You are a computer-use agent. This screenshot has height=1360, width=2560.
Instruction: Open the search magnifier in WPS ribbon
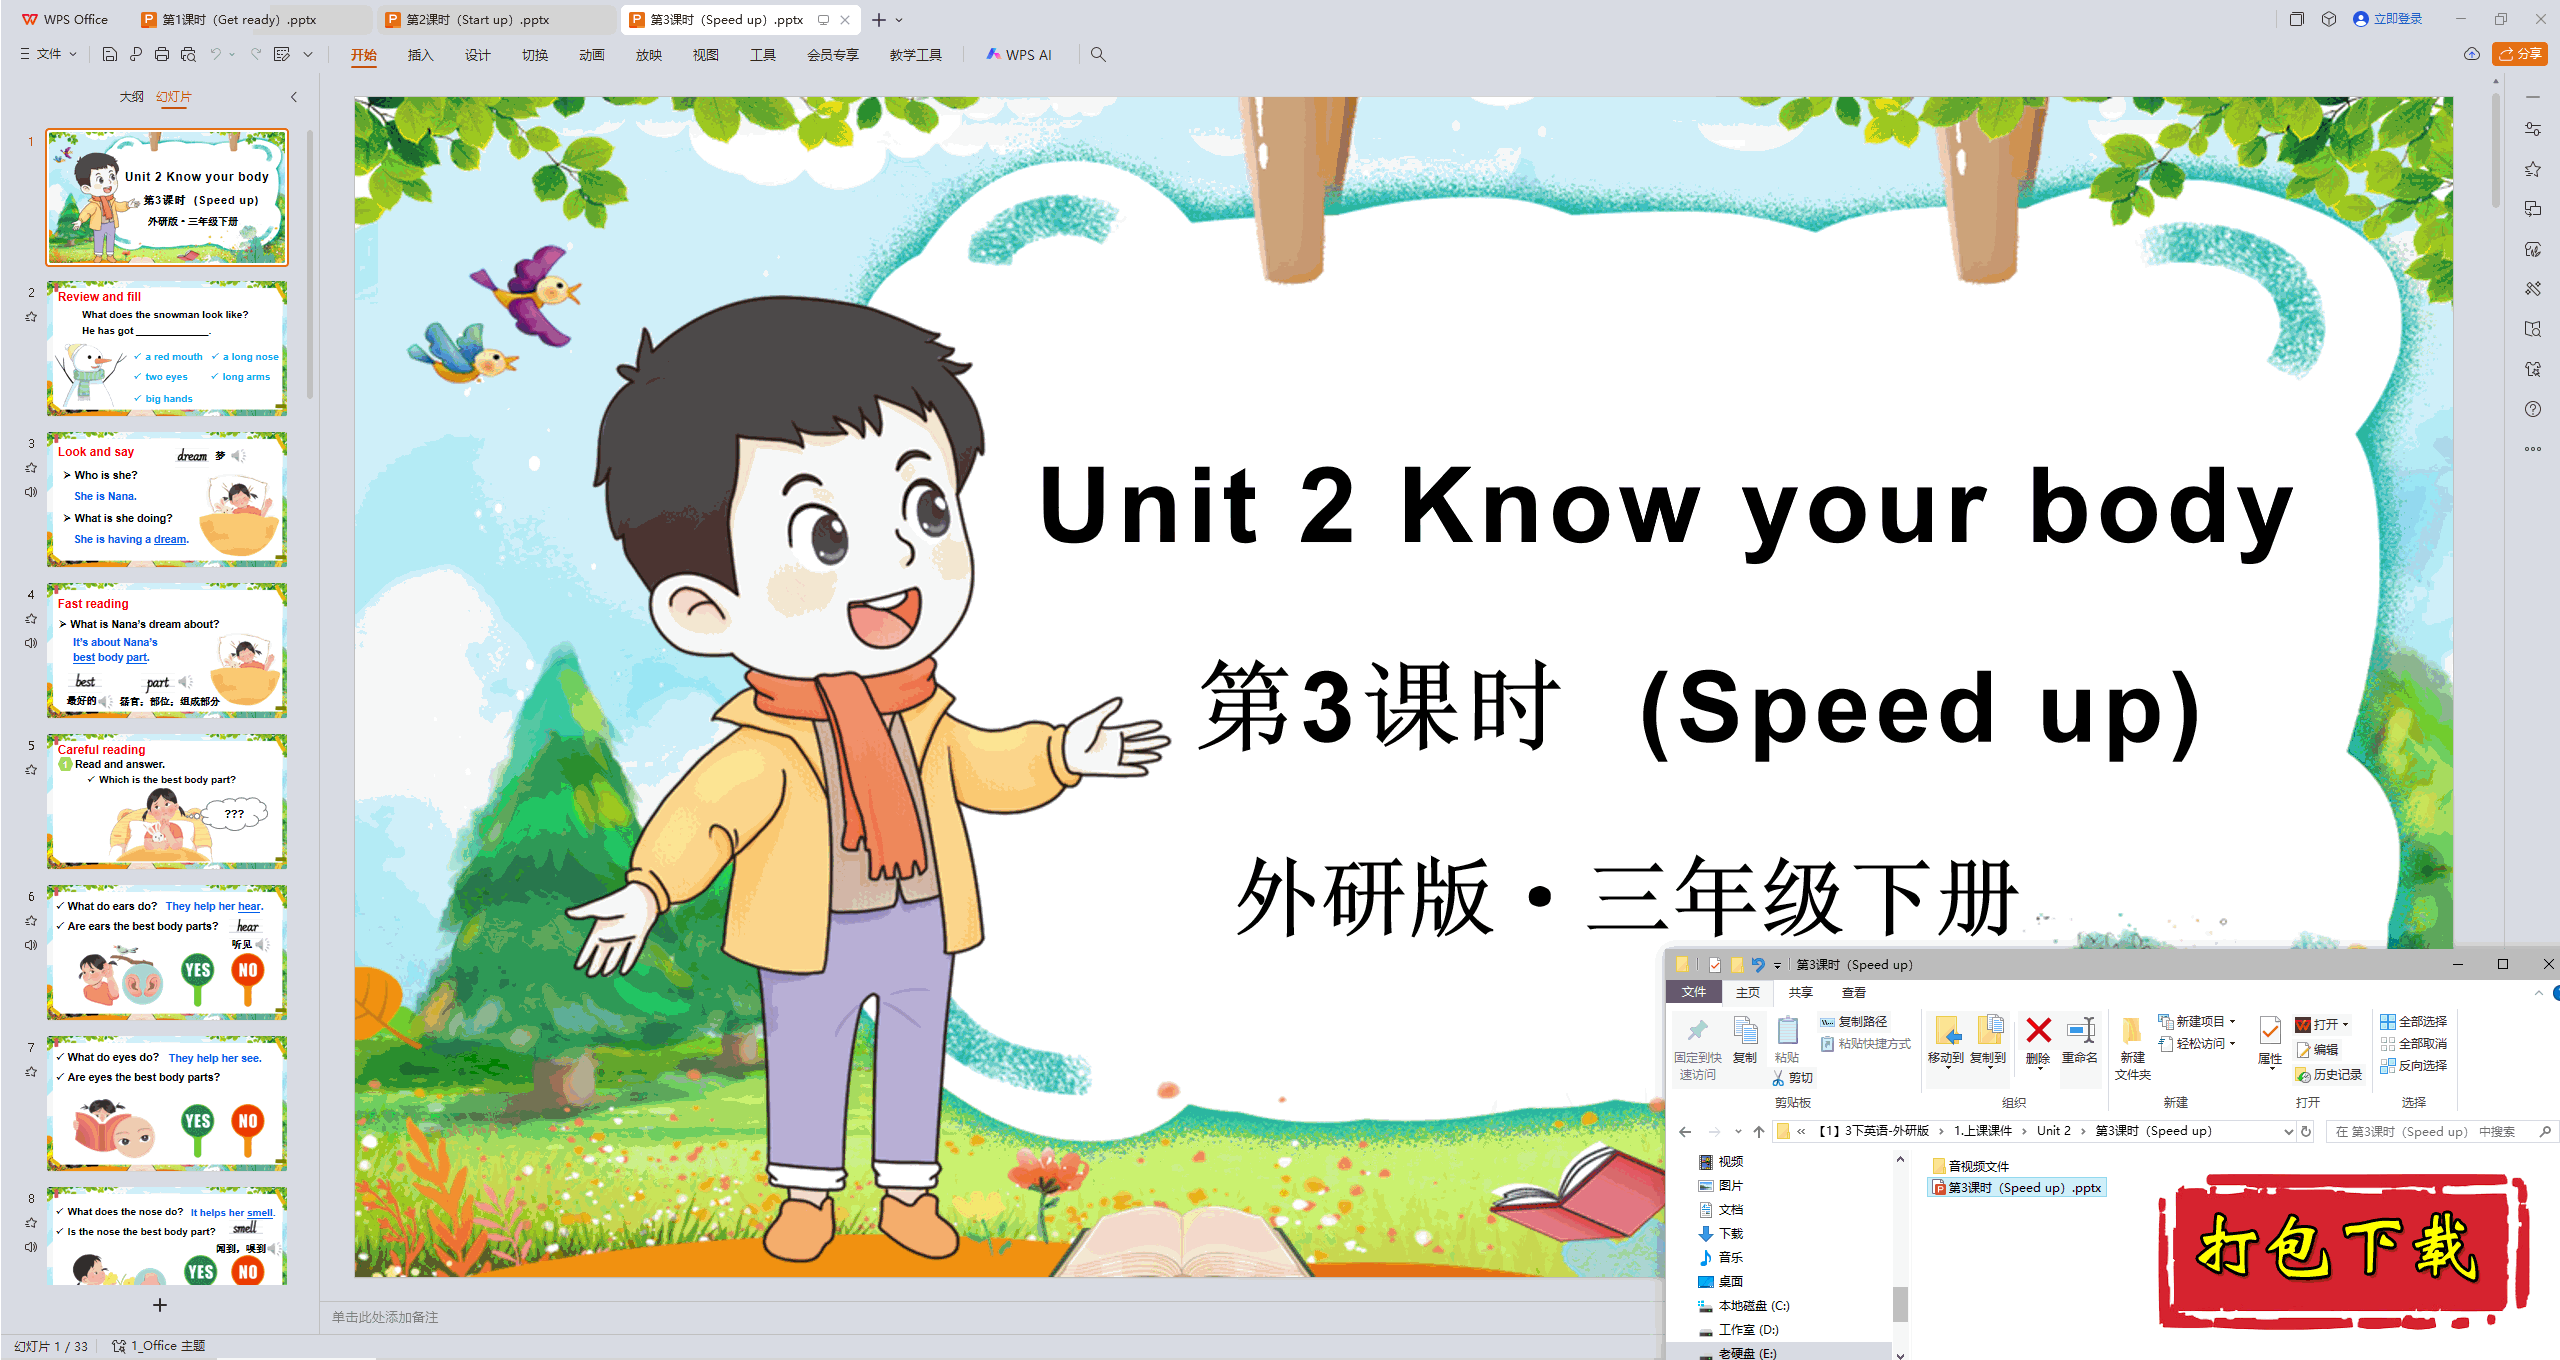(x=1098, y=54)
